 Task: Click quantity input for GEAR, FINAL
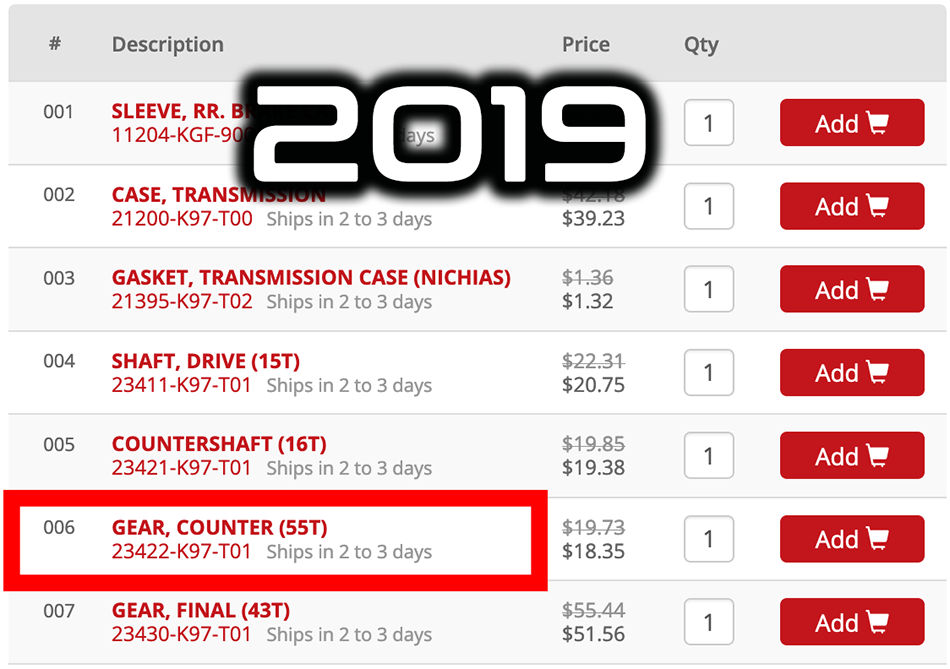pyautogui.click(x=709, y=623)
